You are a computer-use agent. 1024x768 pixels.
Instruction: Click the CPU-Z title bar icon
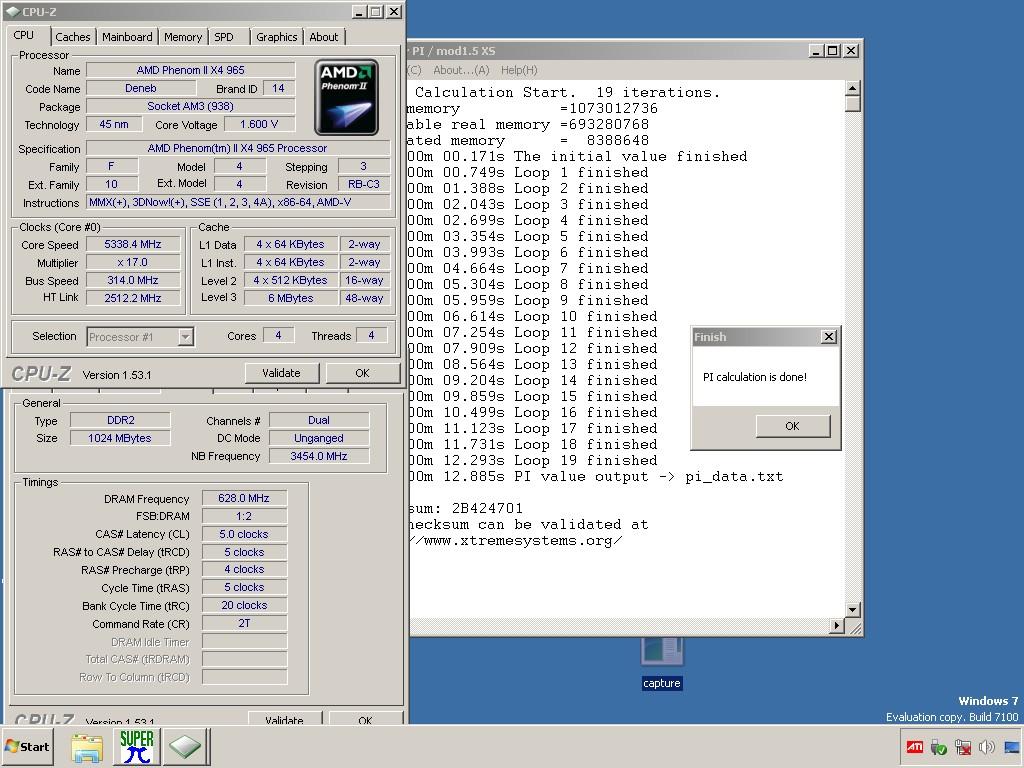tap(12, 11)
